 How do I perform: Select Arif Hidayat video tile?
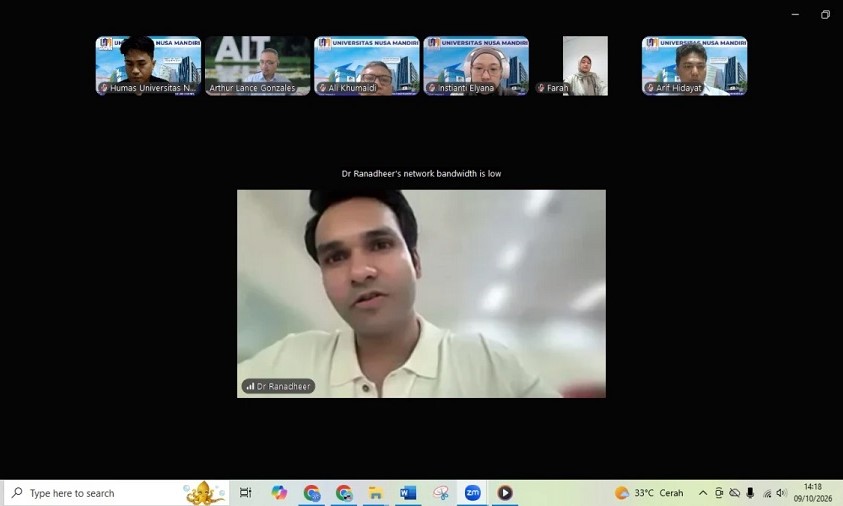[694, 66]
